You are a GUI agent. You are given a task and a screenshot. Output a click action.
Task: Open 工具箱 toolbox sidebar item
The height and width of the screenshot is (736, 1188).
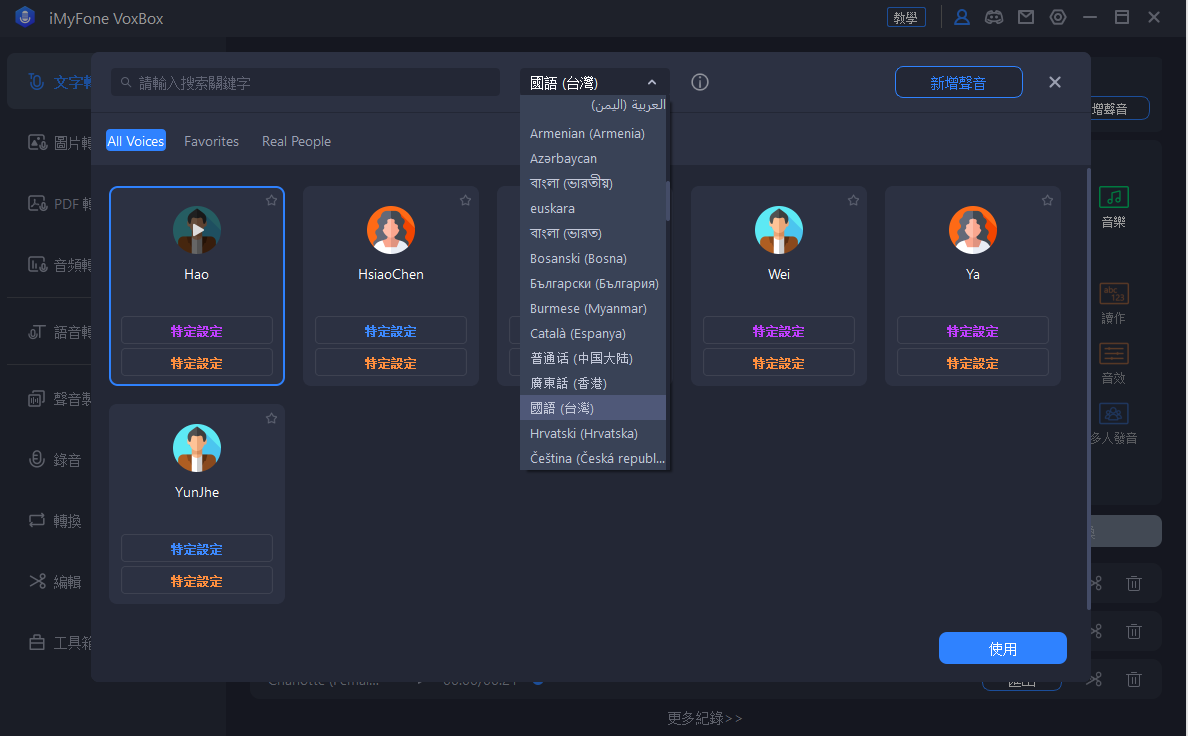pos(59,643)
